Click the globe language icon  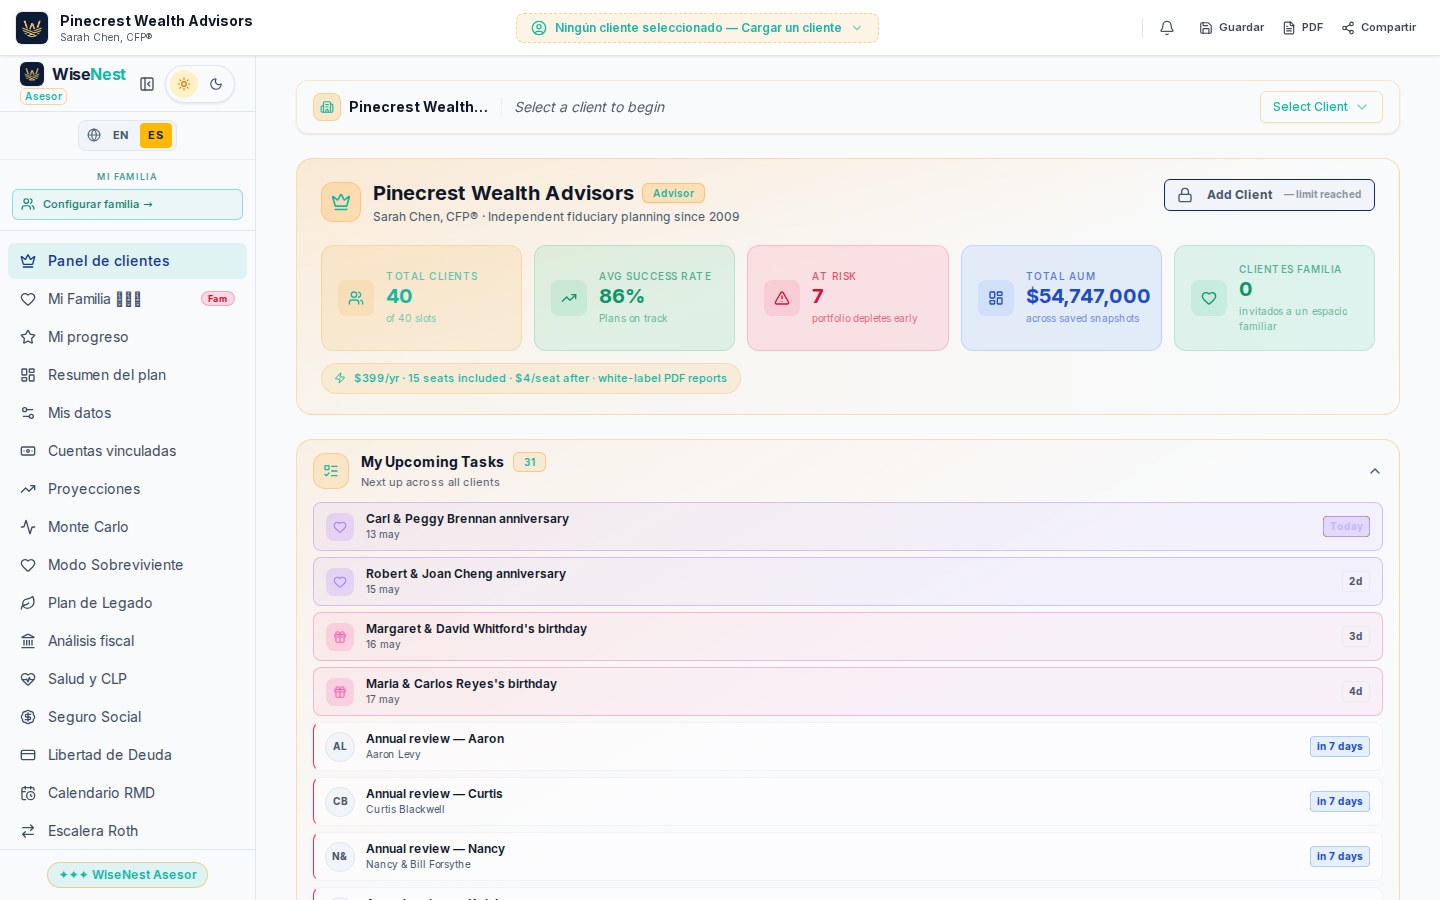point(94,135)
